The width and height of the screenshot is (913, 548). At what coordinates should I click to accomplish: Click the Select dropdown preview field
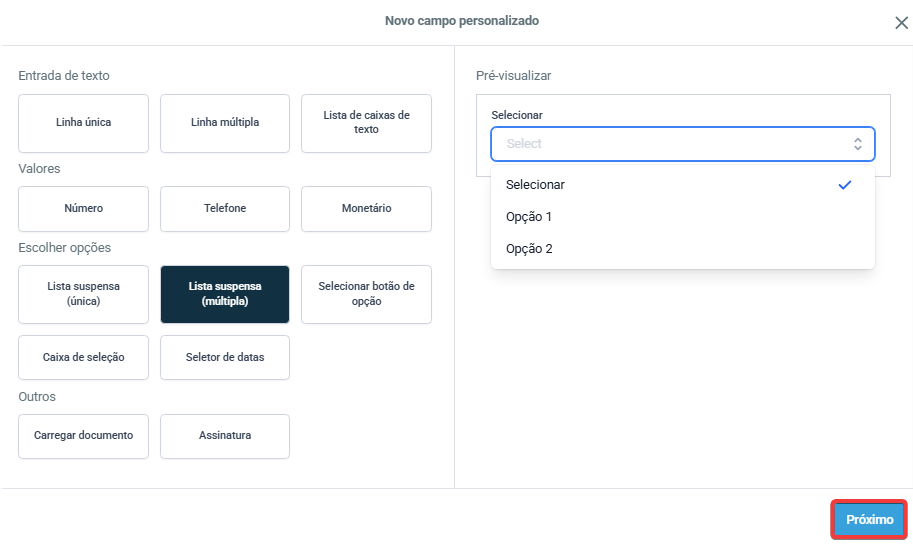pos(670,144)
